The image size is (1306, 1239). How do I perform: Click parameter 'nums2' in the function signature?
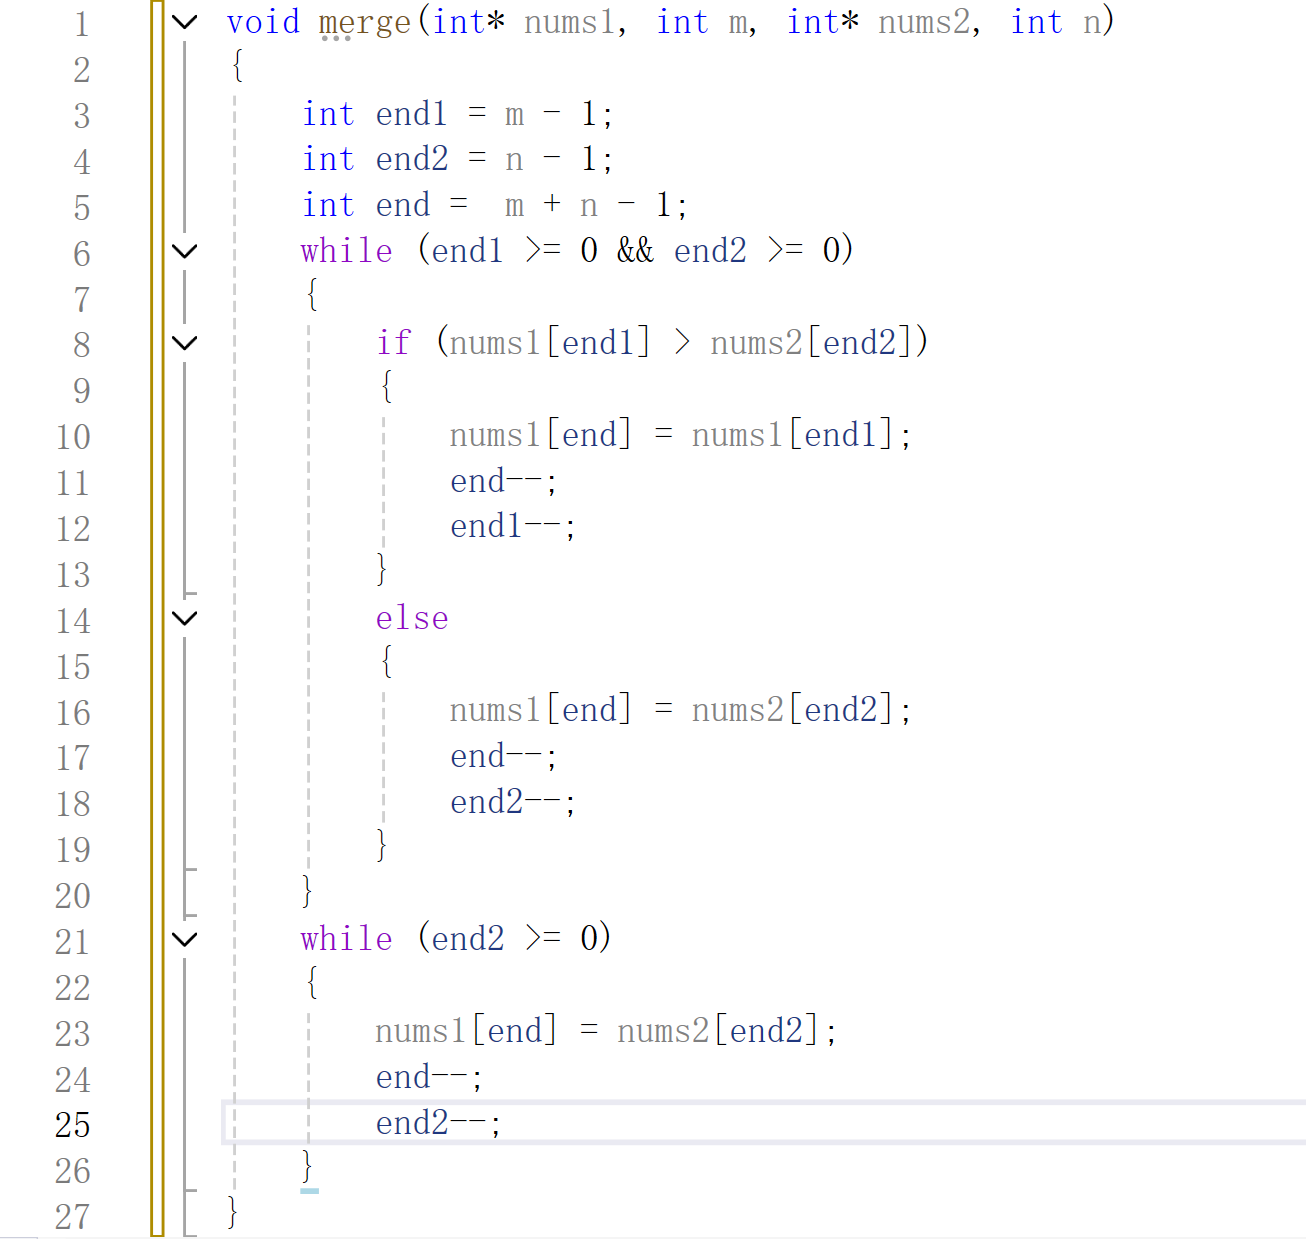(x=924, y=22)
